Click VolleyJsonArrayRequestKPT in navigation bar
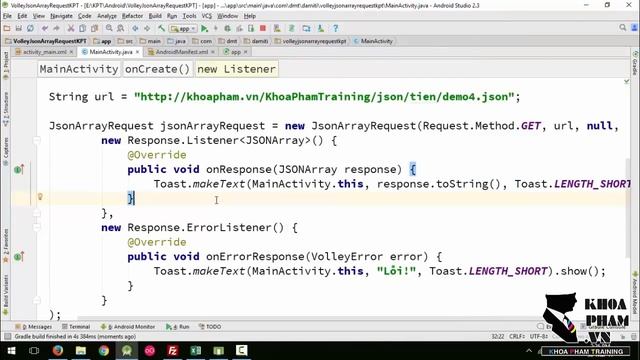 [46, 41]
